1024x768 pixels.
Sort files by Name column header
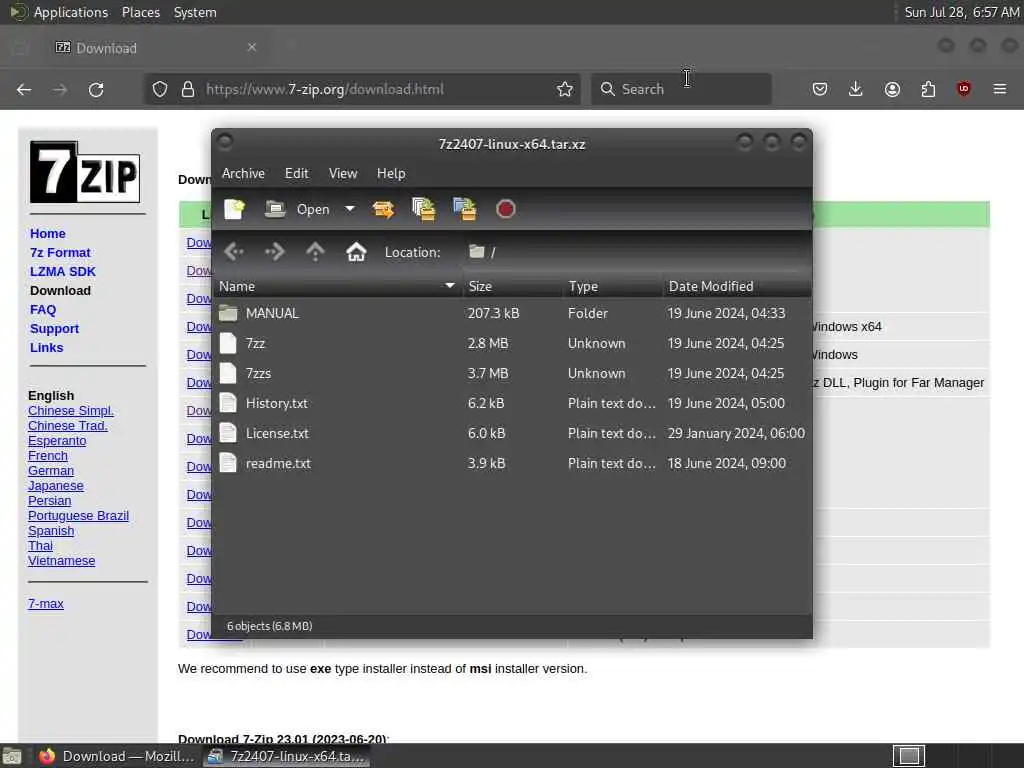tap(337, 286)
